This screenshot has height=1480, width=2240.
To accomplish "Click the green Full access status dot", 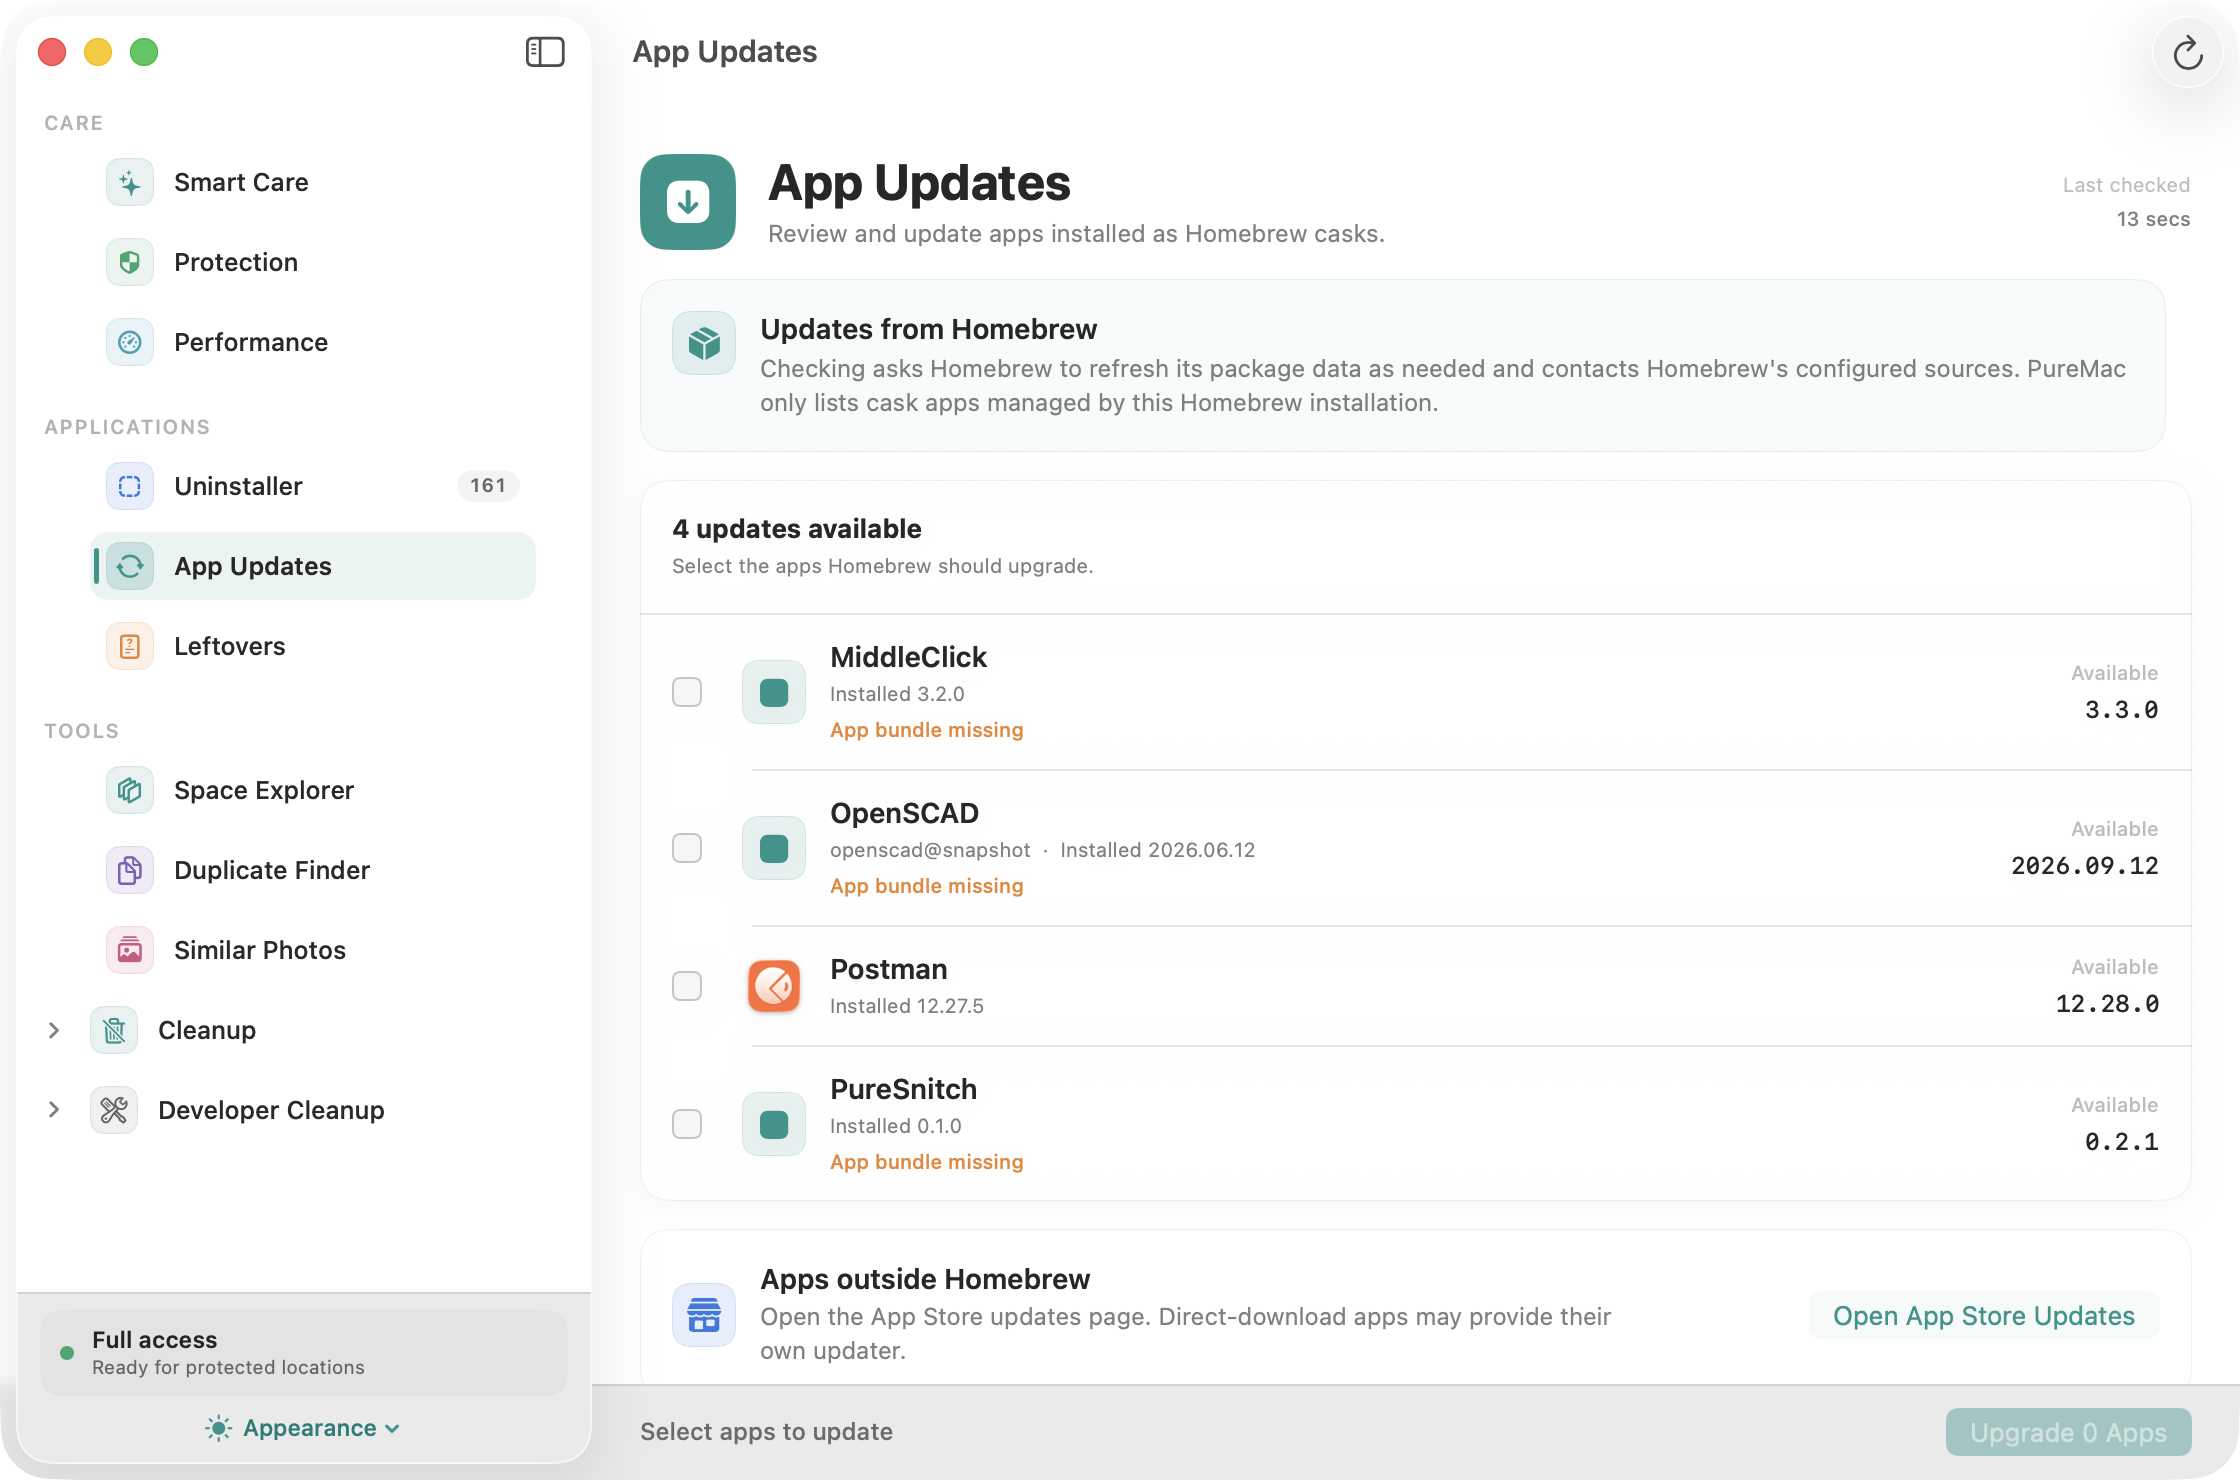I will [x=67, y=1353].
